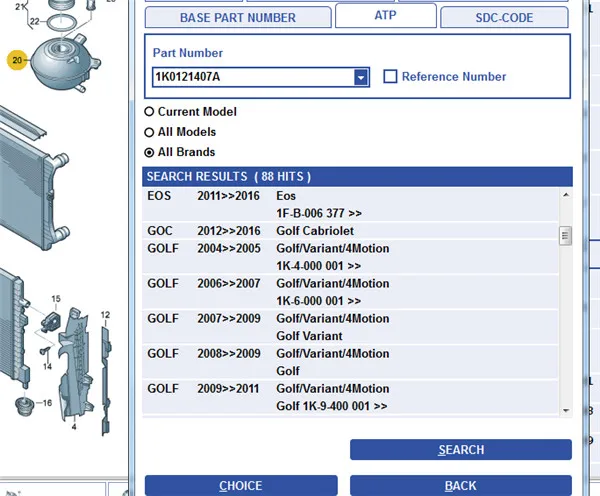Click callout number 22 in parts diagram
The width and height of the screenshot is (600, 496).
(x=35, y=21)
